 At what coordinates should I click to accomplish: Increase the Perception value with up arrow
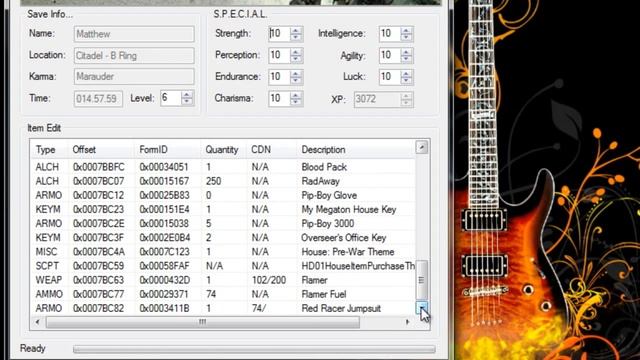(x=296, y=52)
